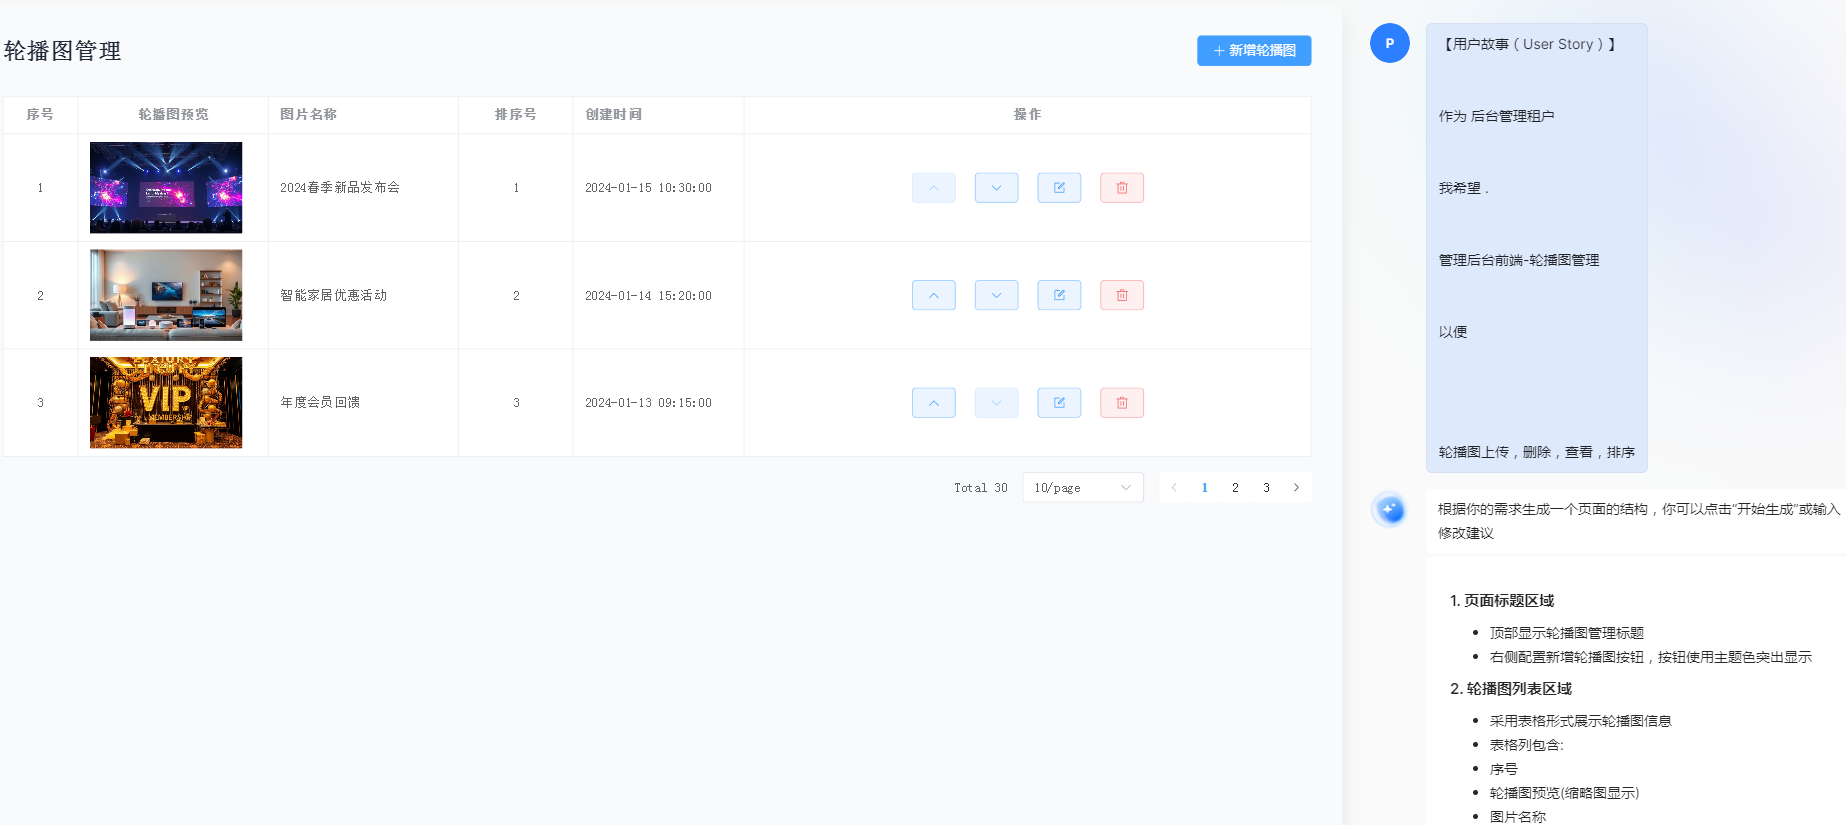Viewport: 1846px width, 825px height.
Task: Select pagination page 3
Action: tap(1266, 488)
